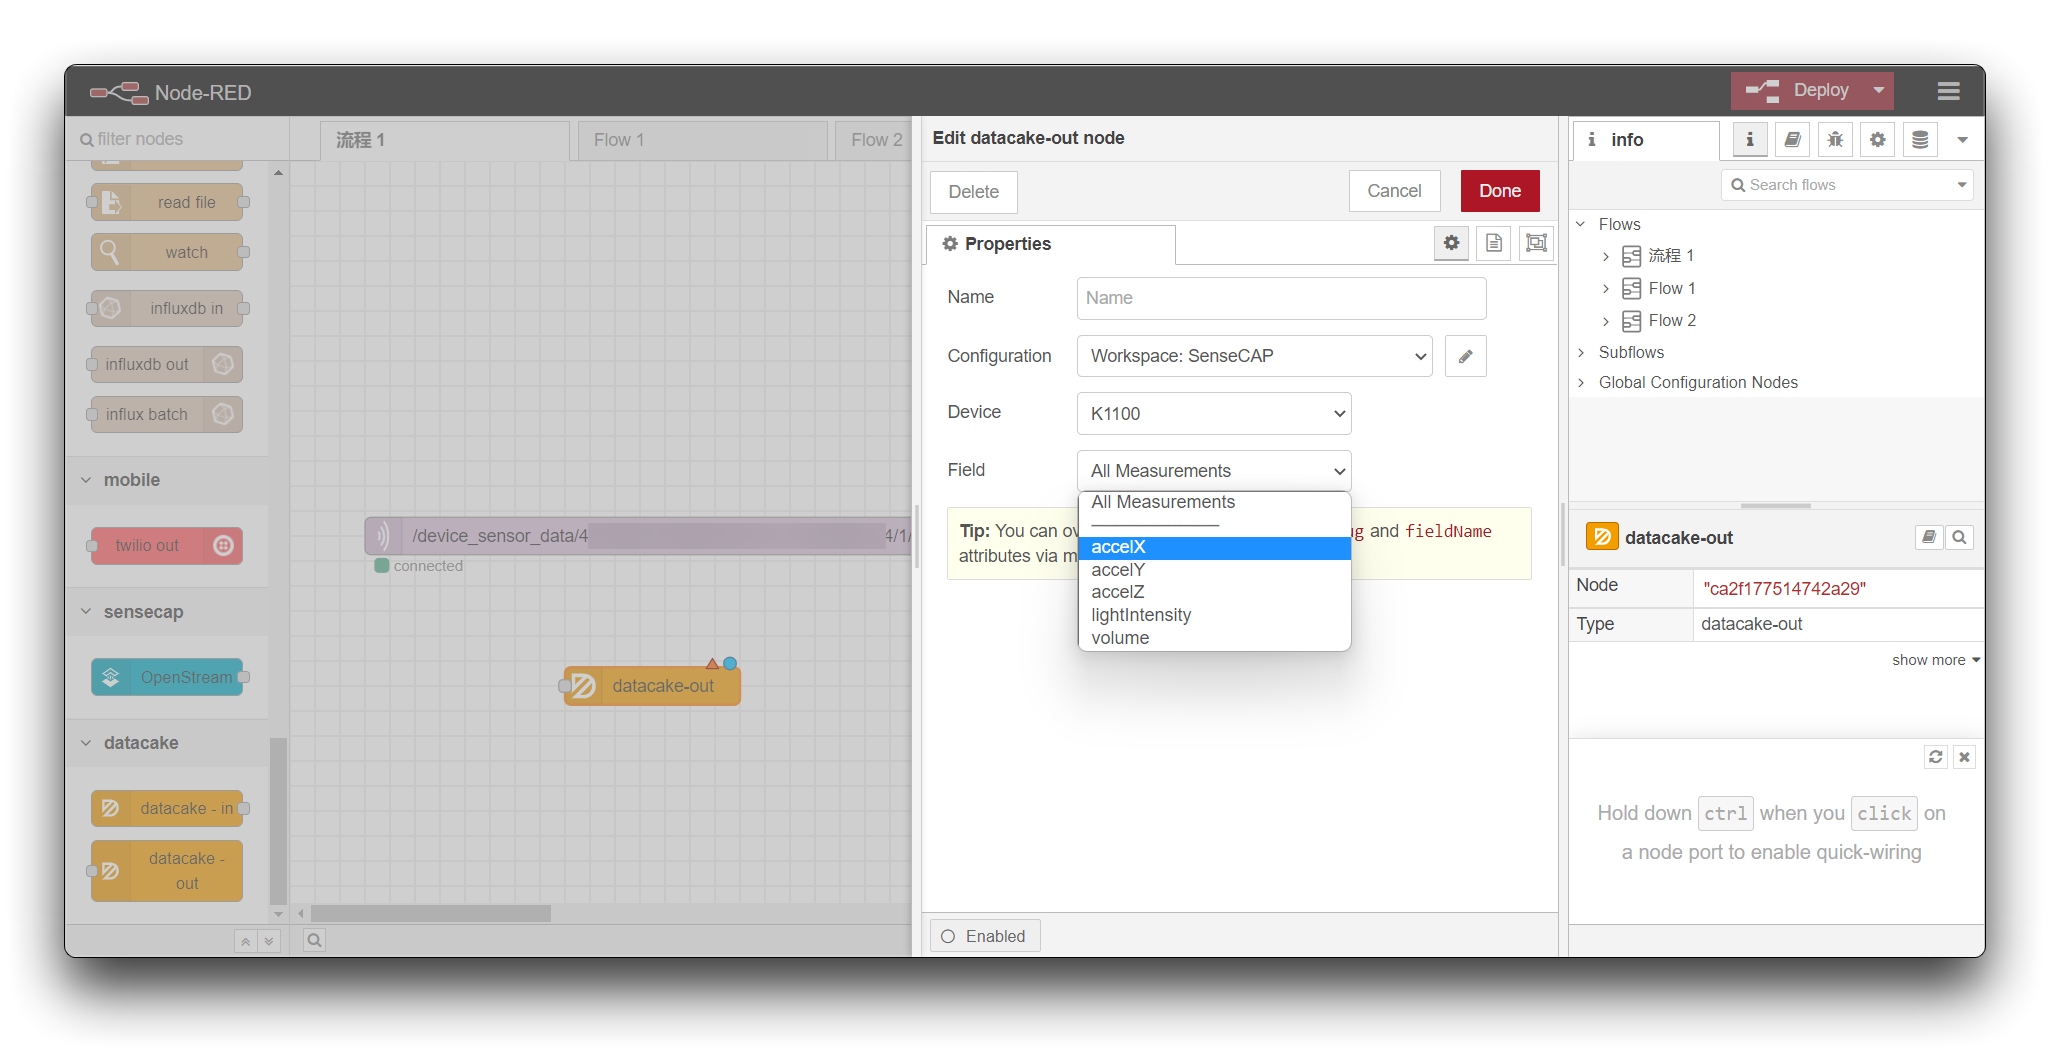Select the twilio out palette node
Screen dimensions: 2050x1054
(167, 545)
